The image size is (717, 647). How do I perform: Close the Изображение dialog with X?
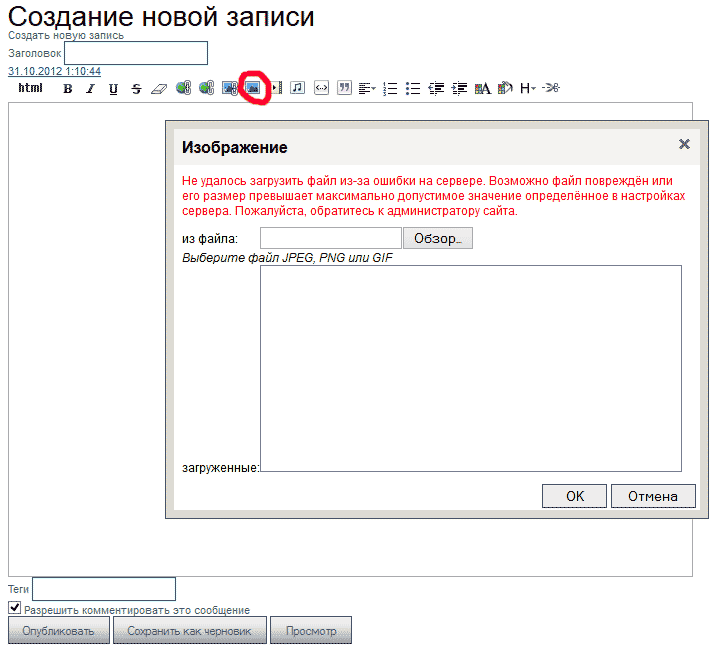pyautogui.click(x=684, y=144)
